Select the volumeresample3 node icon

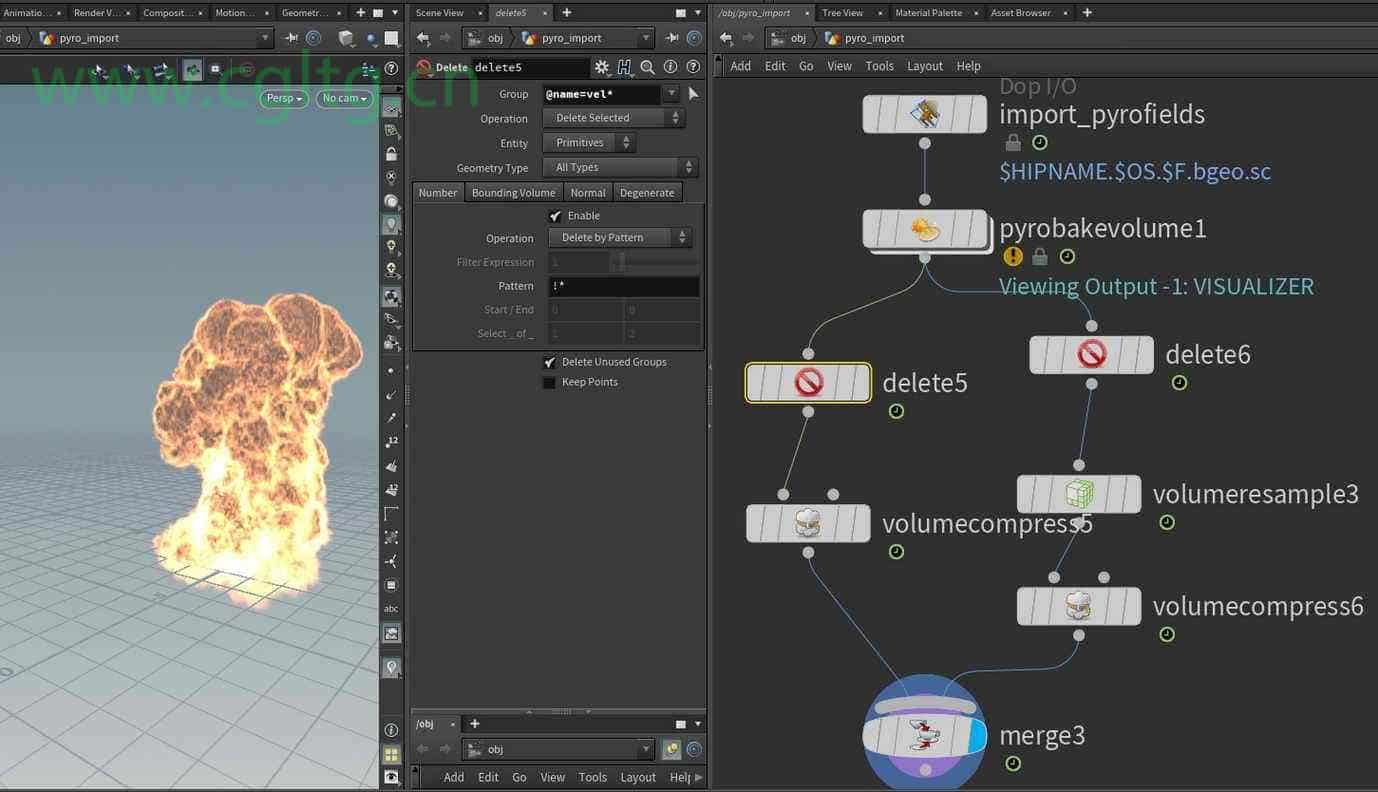click(x=1079, y=494)
